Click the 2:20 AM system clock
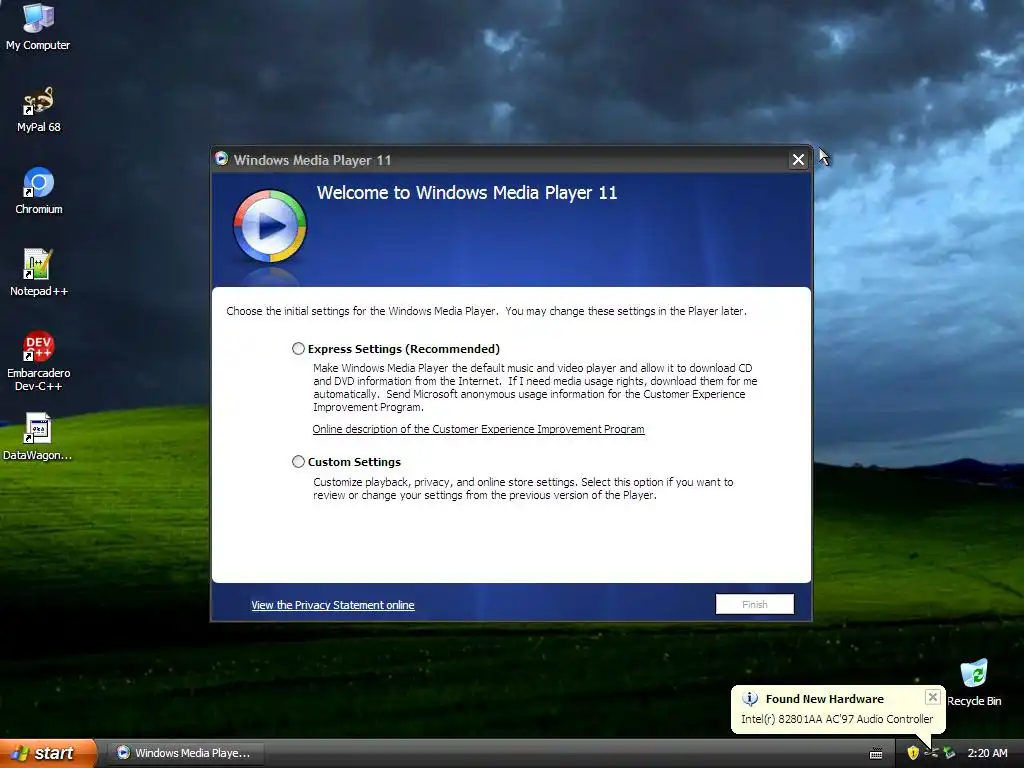 [x=987, y=753]
